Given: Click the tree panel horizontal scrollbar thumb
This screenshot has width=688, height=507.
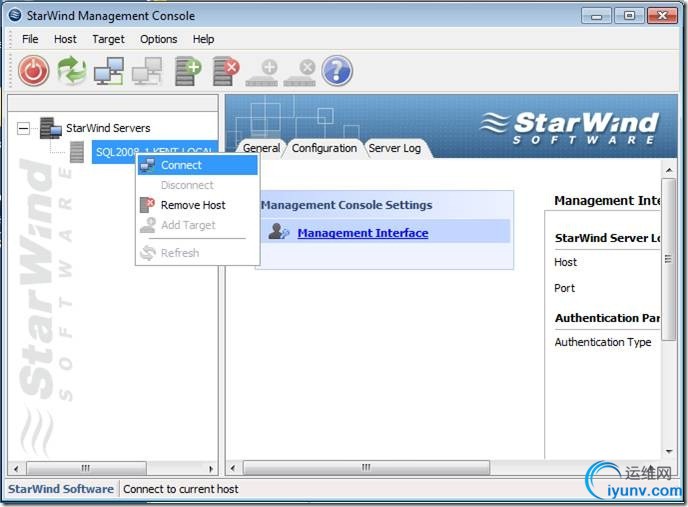Looking at the screenshot, I should tap(86, 468).
